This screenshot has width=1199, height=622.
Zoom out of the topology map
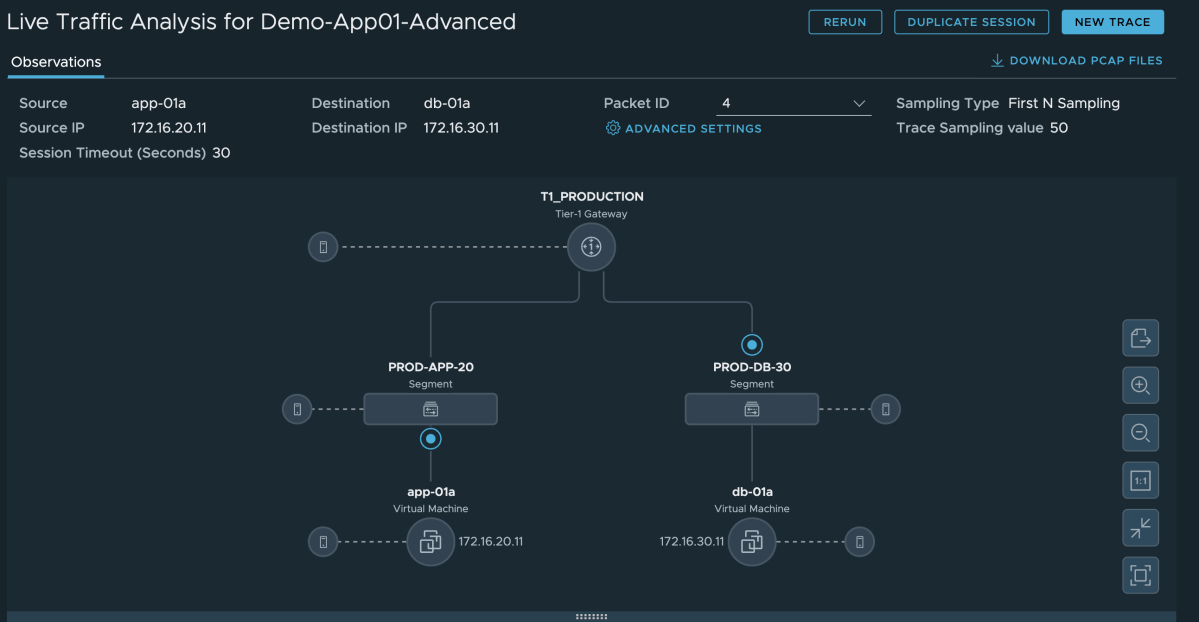click(x=1140, y=433)
